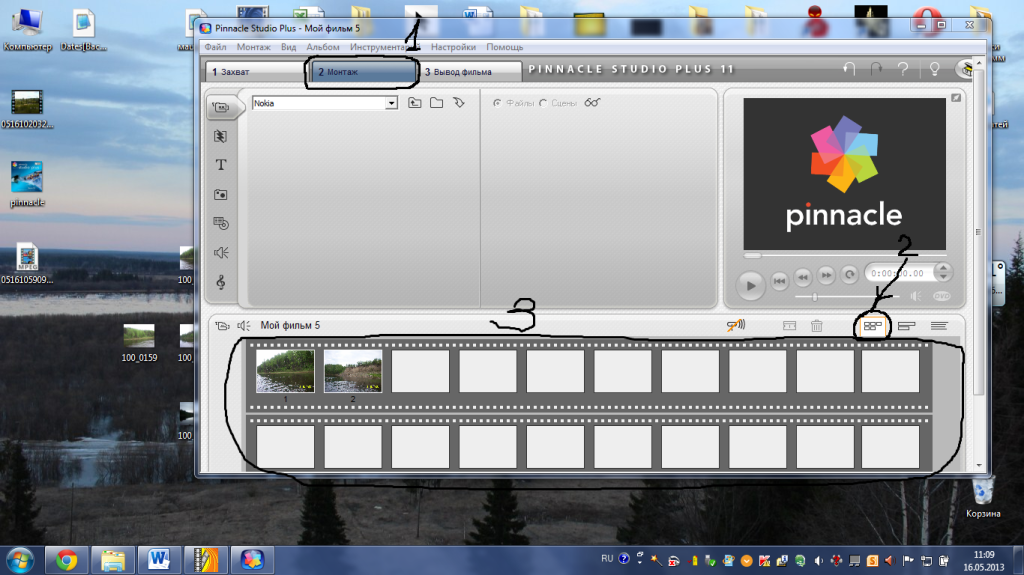Screen dimensions: 1024x575
Task: Switch to Timeline view
Action: pyautogui.click(x=906, y=325)
